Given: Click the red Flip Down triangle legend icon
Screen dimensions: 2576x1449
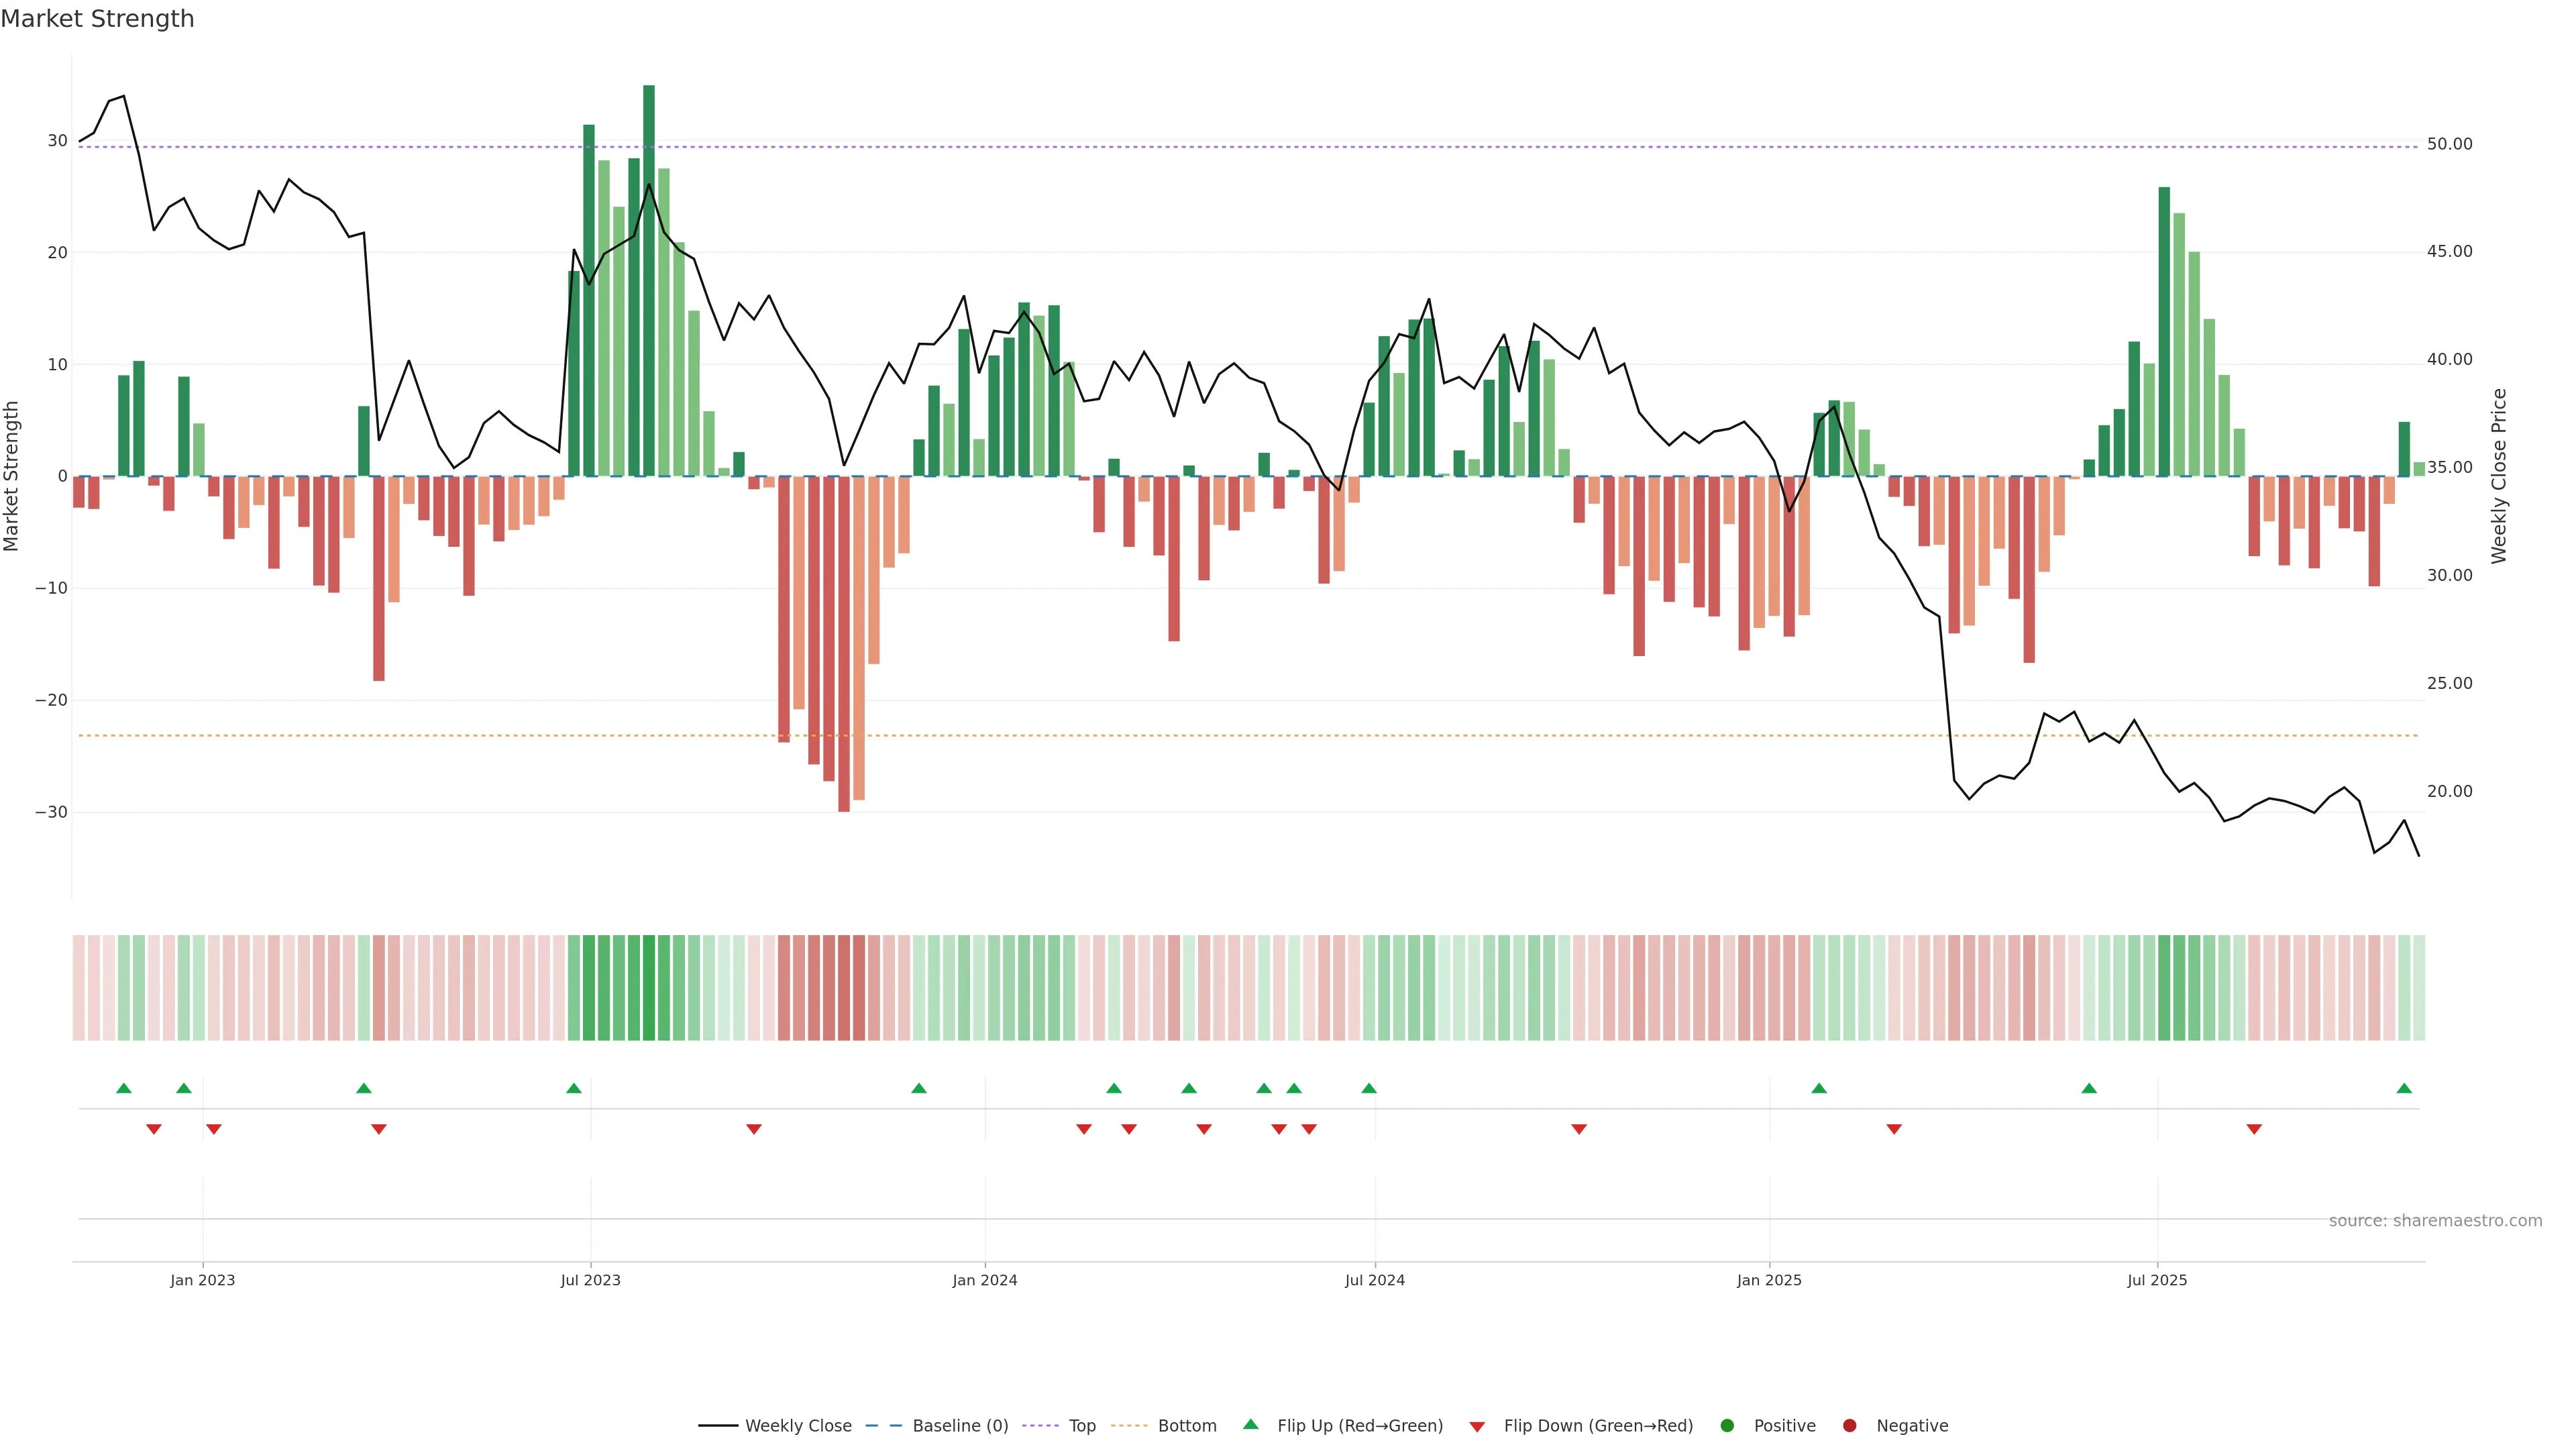Looking at the screenshot, I should [1477, 1426].
